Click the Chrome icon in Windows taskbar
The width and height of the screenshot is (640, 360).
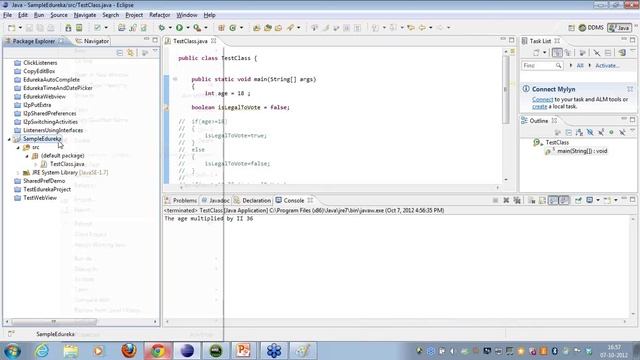(158, 351)
